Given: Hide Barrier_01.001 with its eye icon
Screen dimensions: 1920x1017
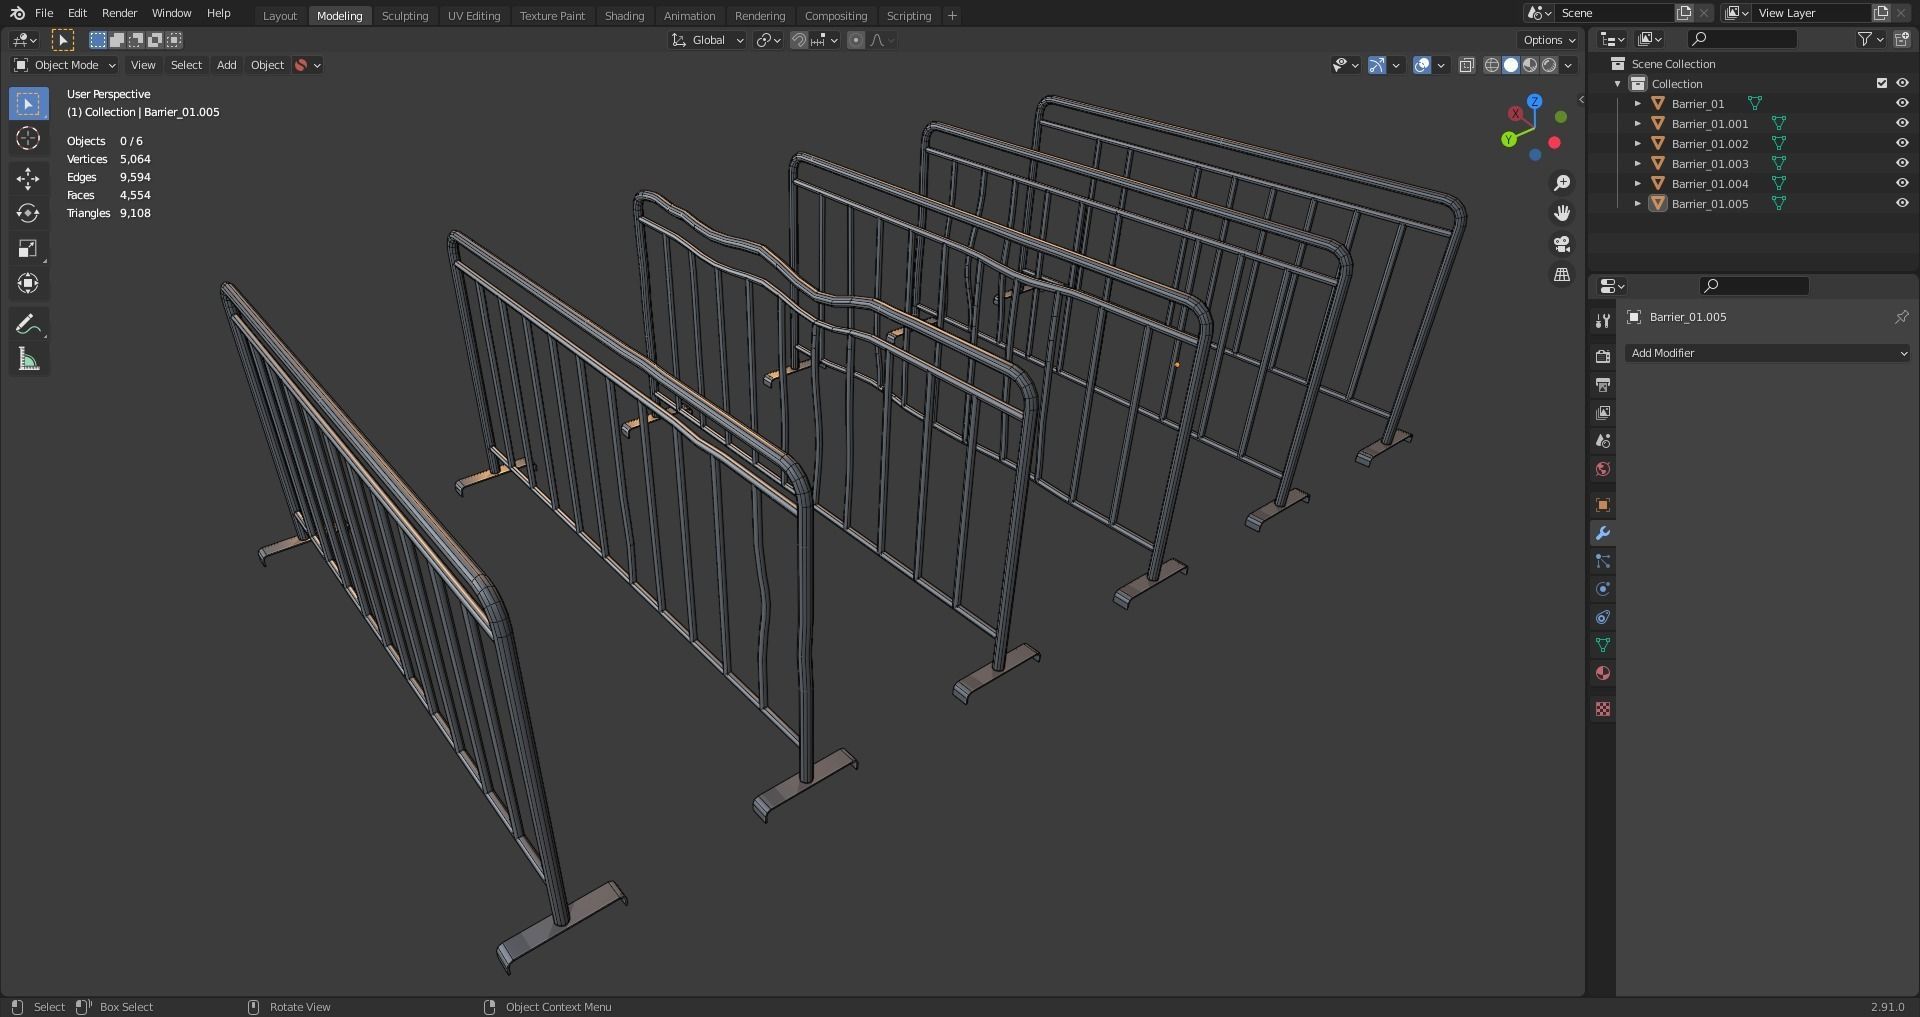Looking at the screenshot, I should tap(1902, 123).
